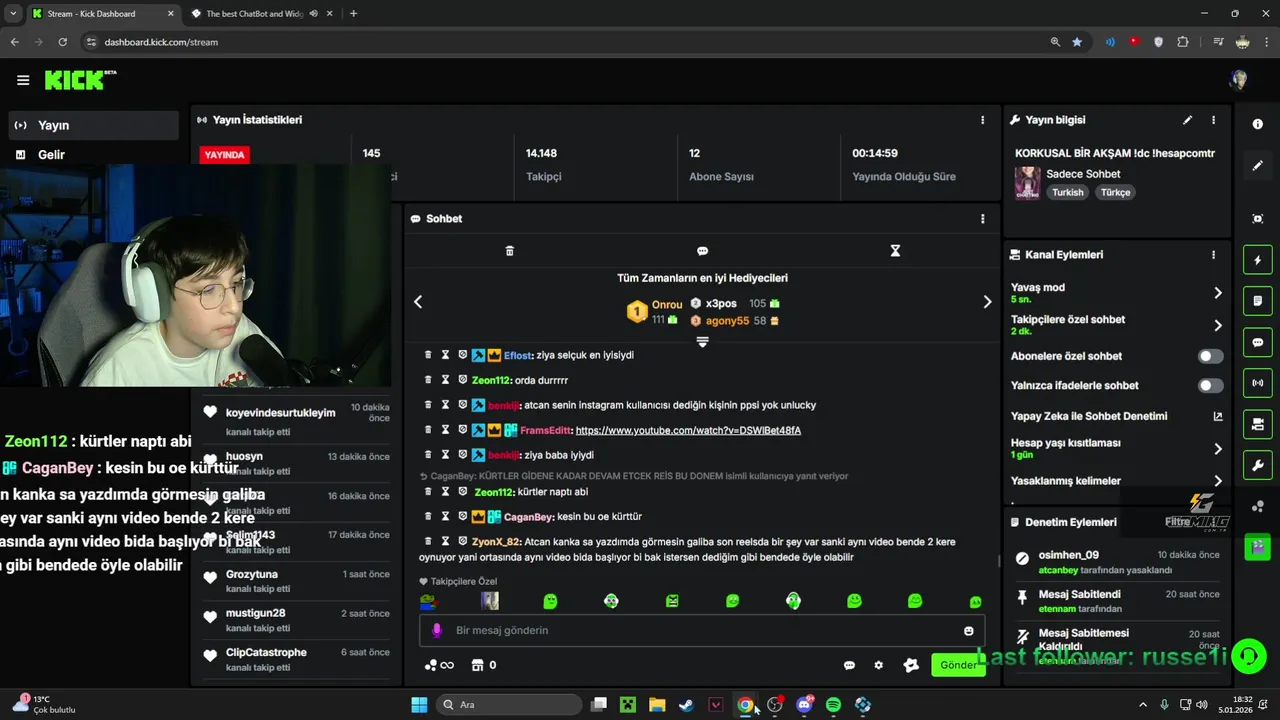Timeout Zeon112 'orda durrrrr' via hourglass

click(x=445, y=380)
